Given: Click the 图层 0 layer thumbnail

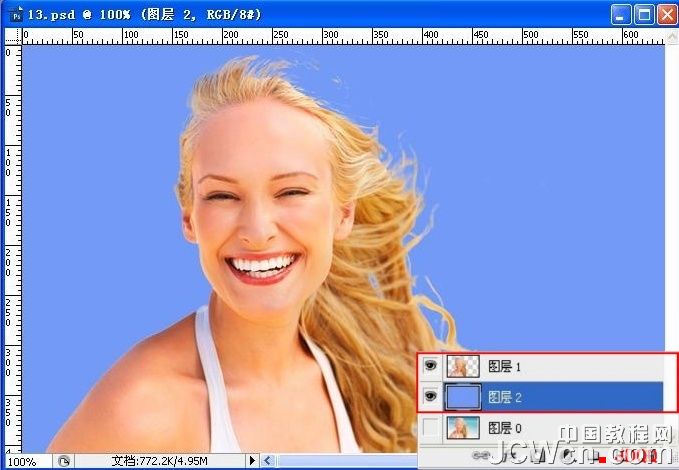Looking at the screenshot, I should point(461,428).
